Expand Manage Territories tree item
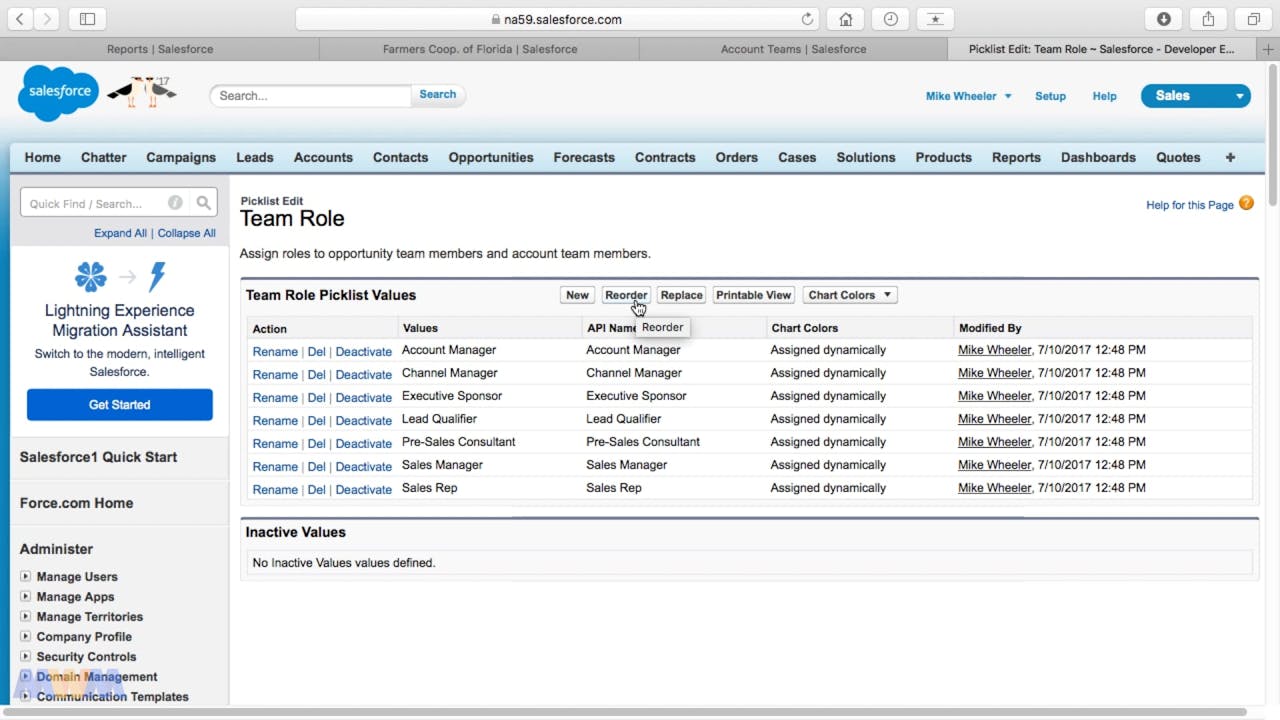The image size is (1280, 720). (26, 616)
